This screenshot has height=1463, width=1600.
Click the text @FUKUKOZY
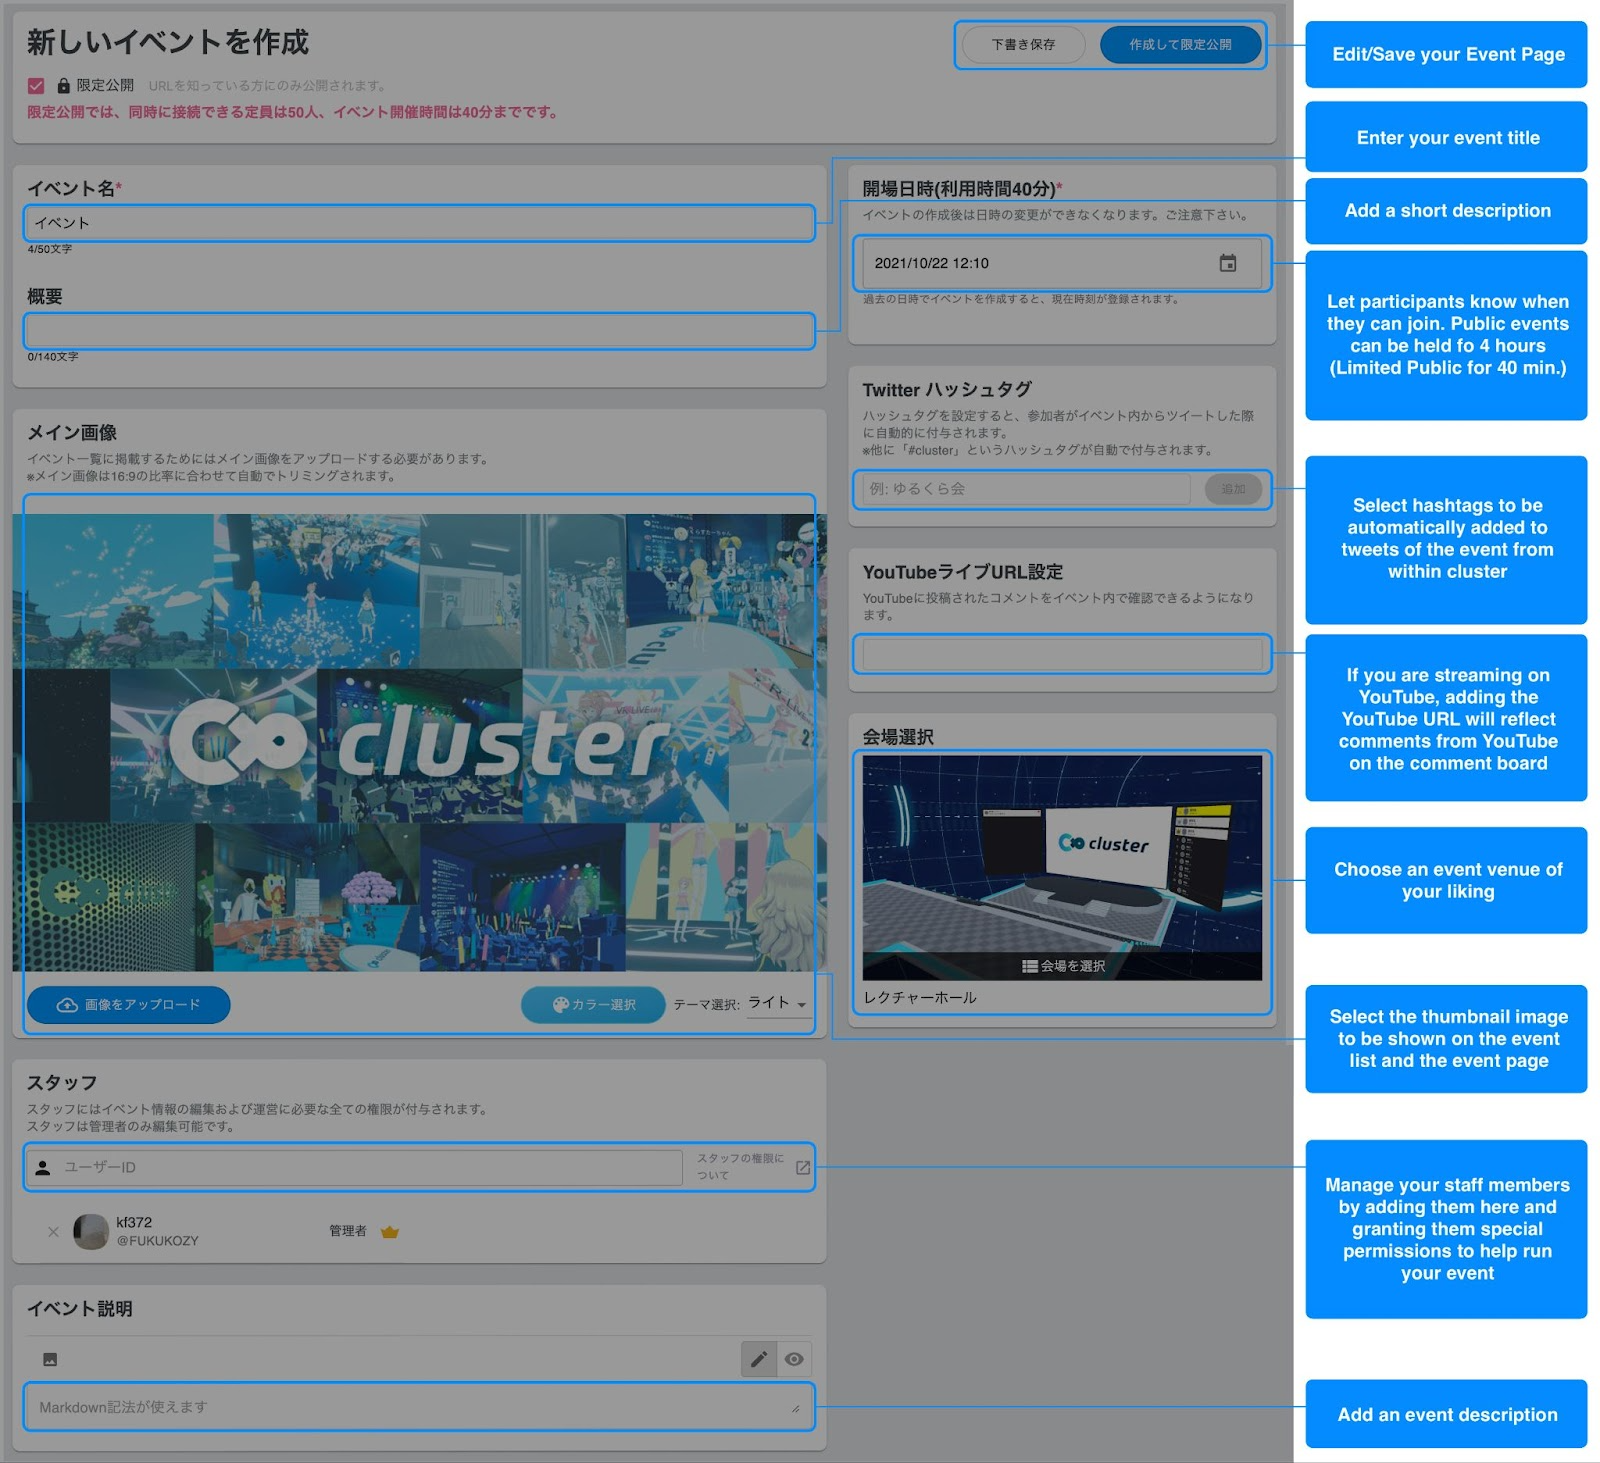157,1241
